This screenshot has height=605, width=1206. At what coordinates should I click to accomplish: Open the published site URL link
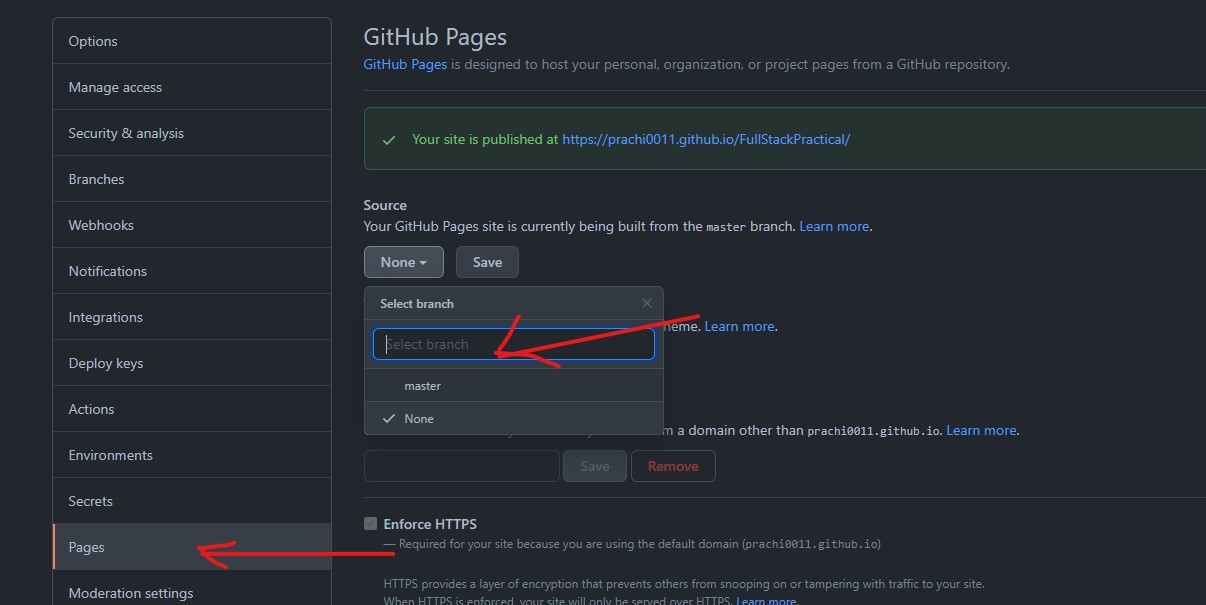tap(706, 139)
